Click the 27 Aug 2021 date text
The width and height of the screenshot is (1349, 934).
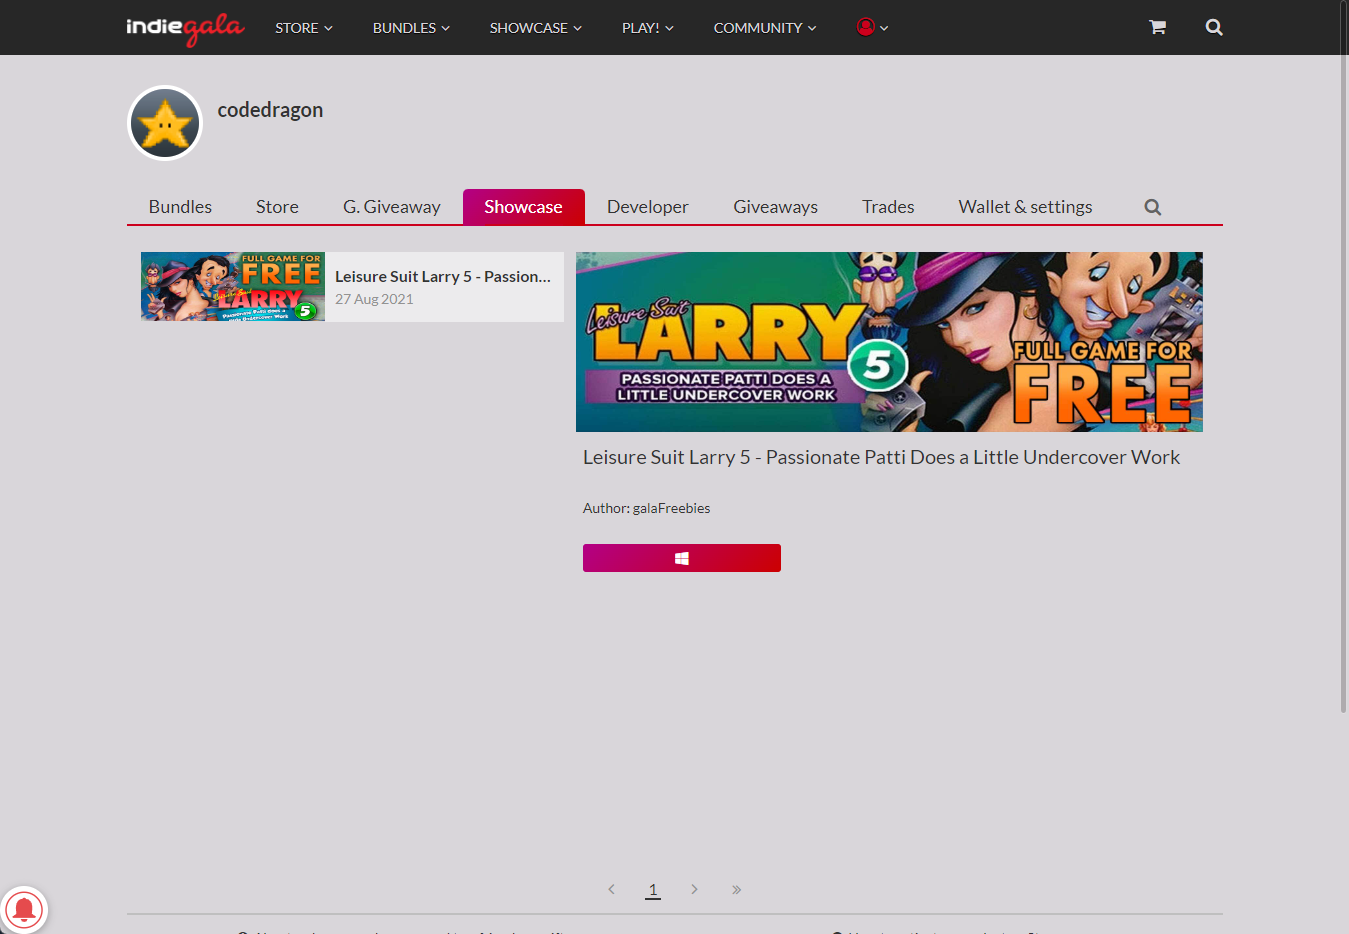click(374, 299)
